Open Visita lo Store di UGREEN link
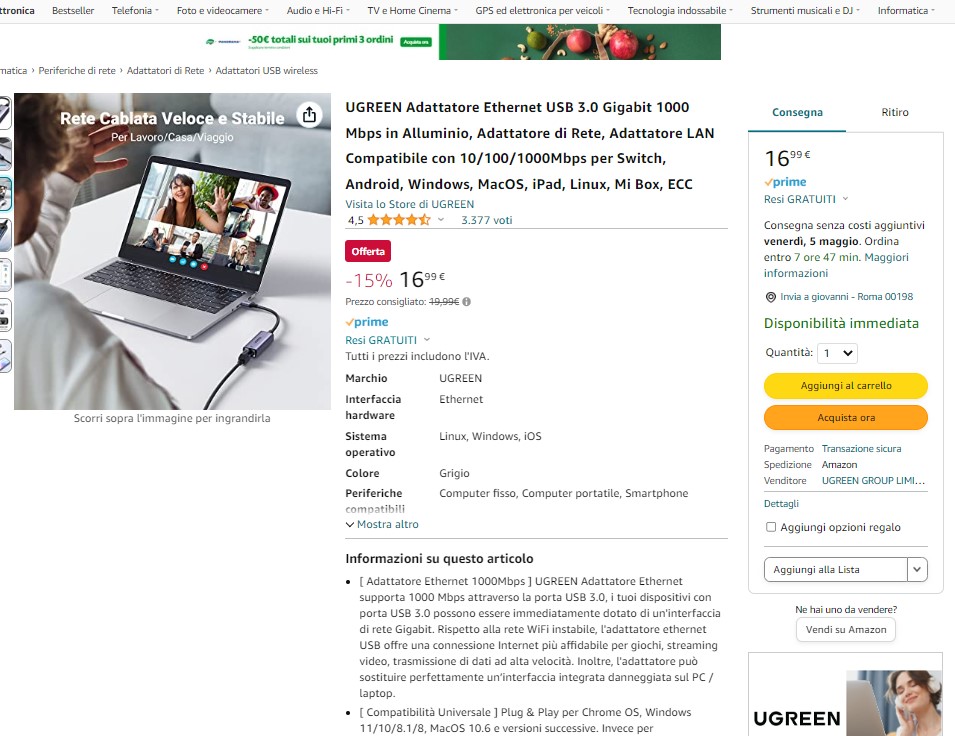Screen dimensions: 955x736 (409, 204)
